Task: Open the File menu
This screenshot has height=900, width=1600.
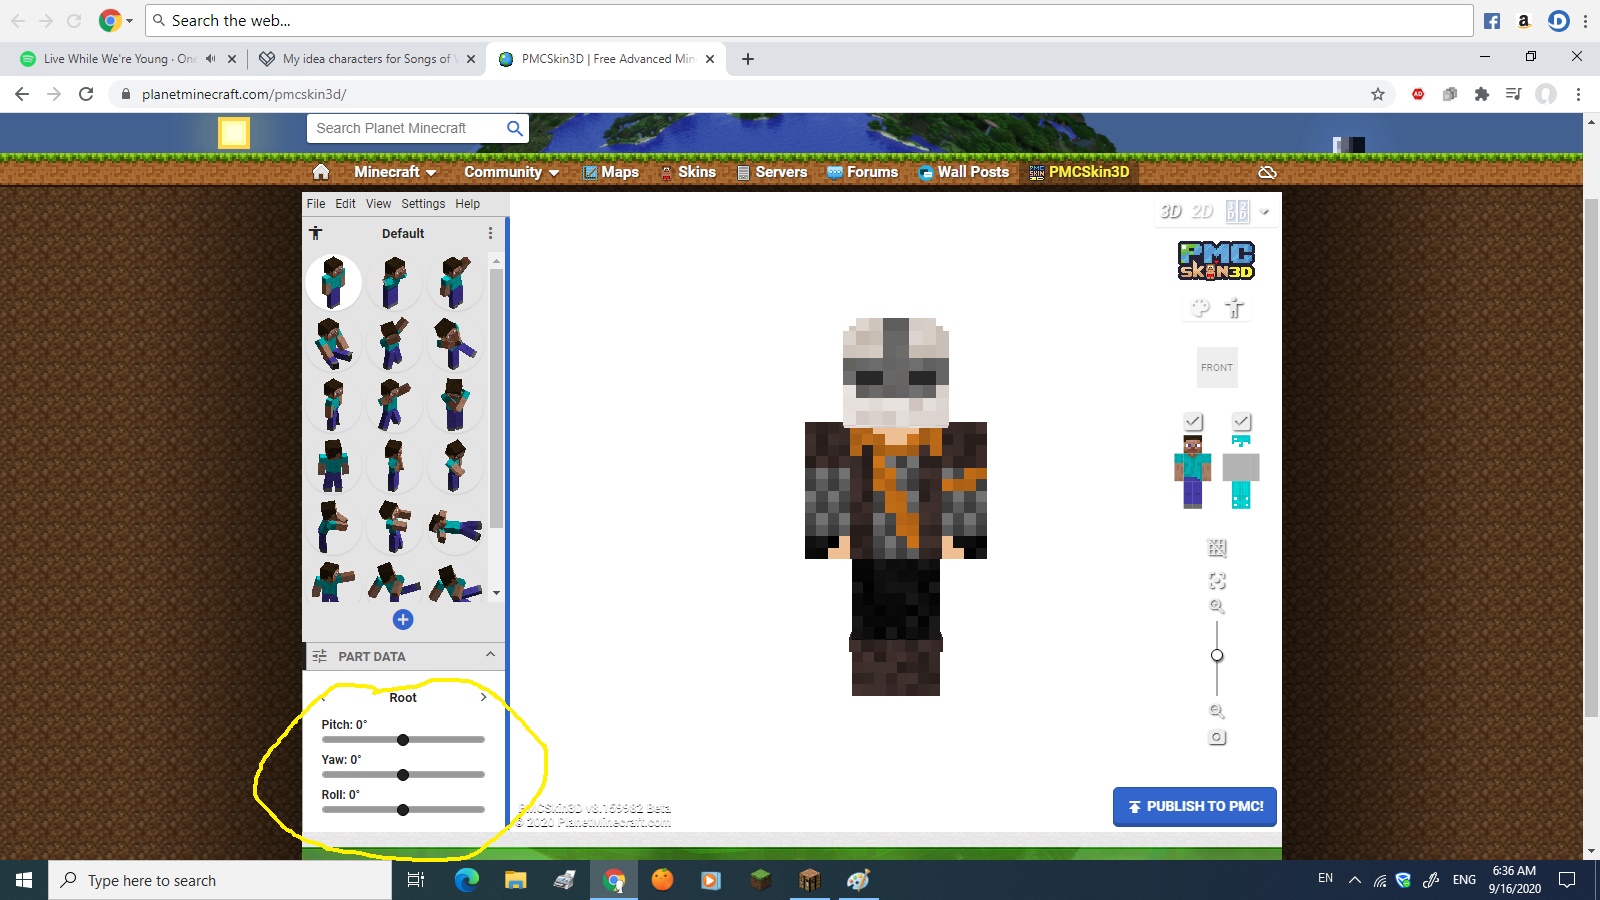Action: tap(316, 203)
